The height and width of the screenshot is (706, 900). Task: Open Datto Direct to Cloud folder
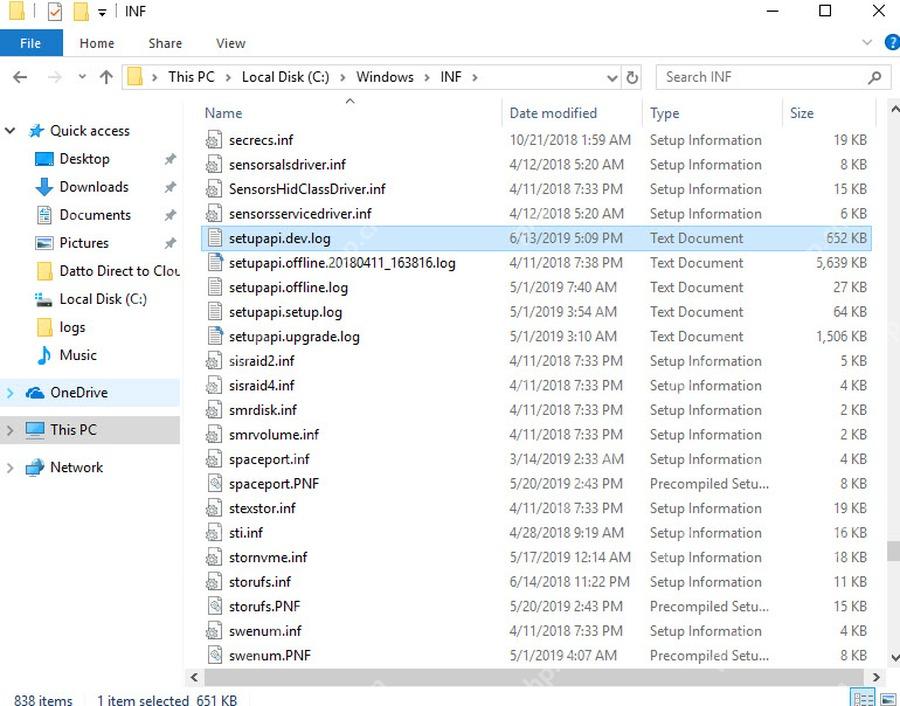[119, 271]
